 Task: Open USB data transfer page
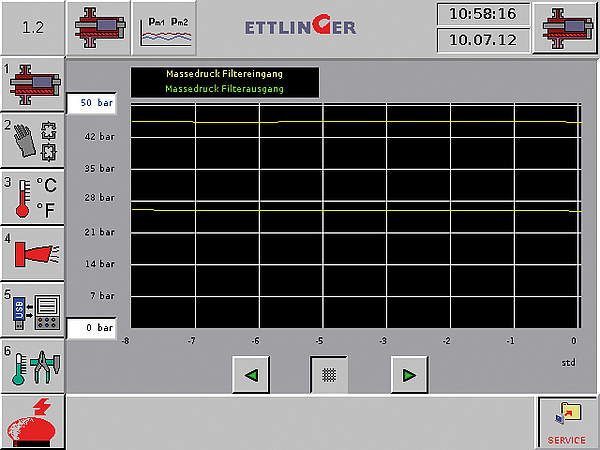pyautogui.click(x=32, y=311)
